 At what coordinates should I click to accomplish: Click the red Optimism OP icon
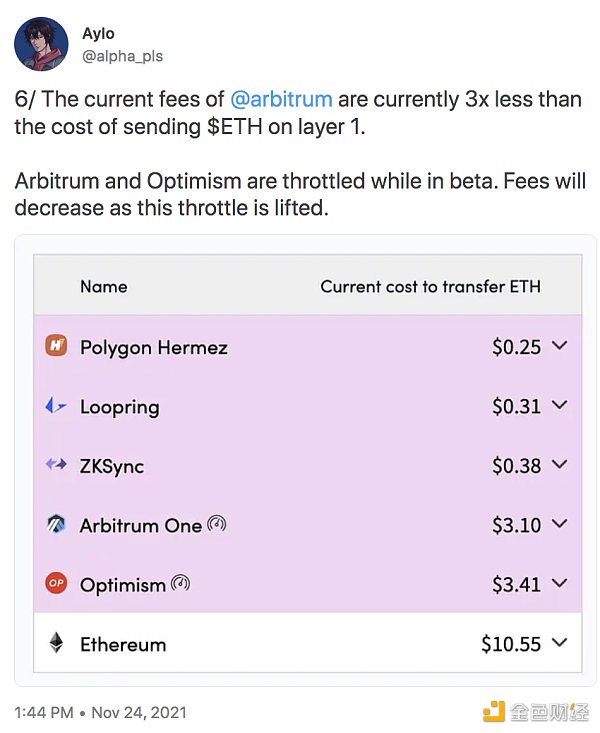point(56,584)
